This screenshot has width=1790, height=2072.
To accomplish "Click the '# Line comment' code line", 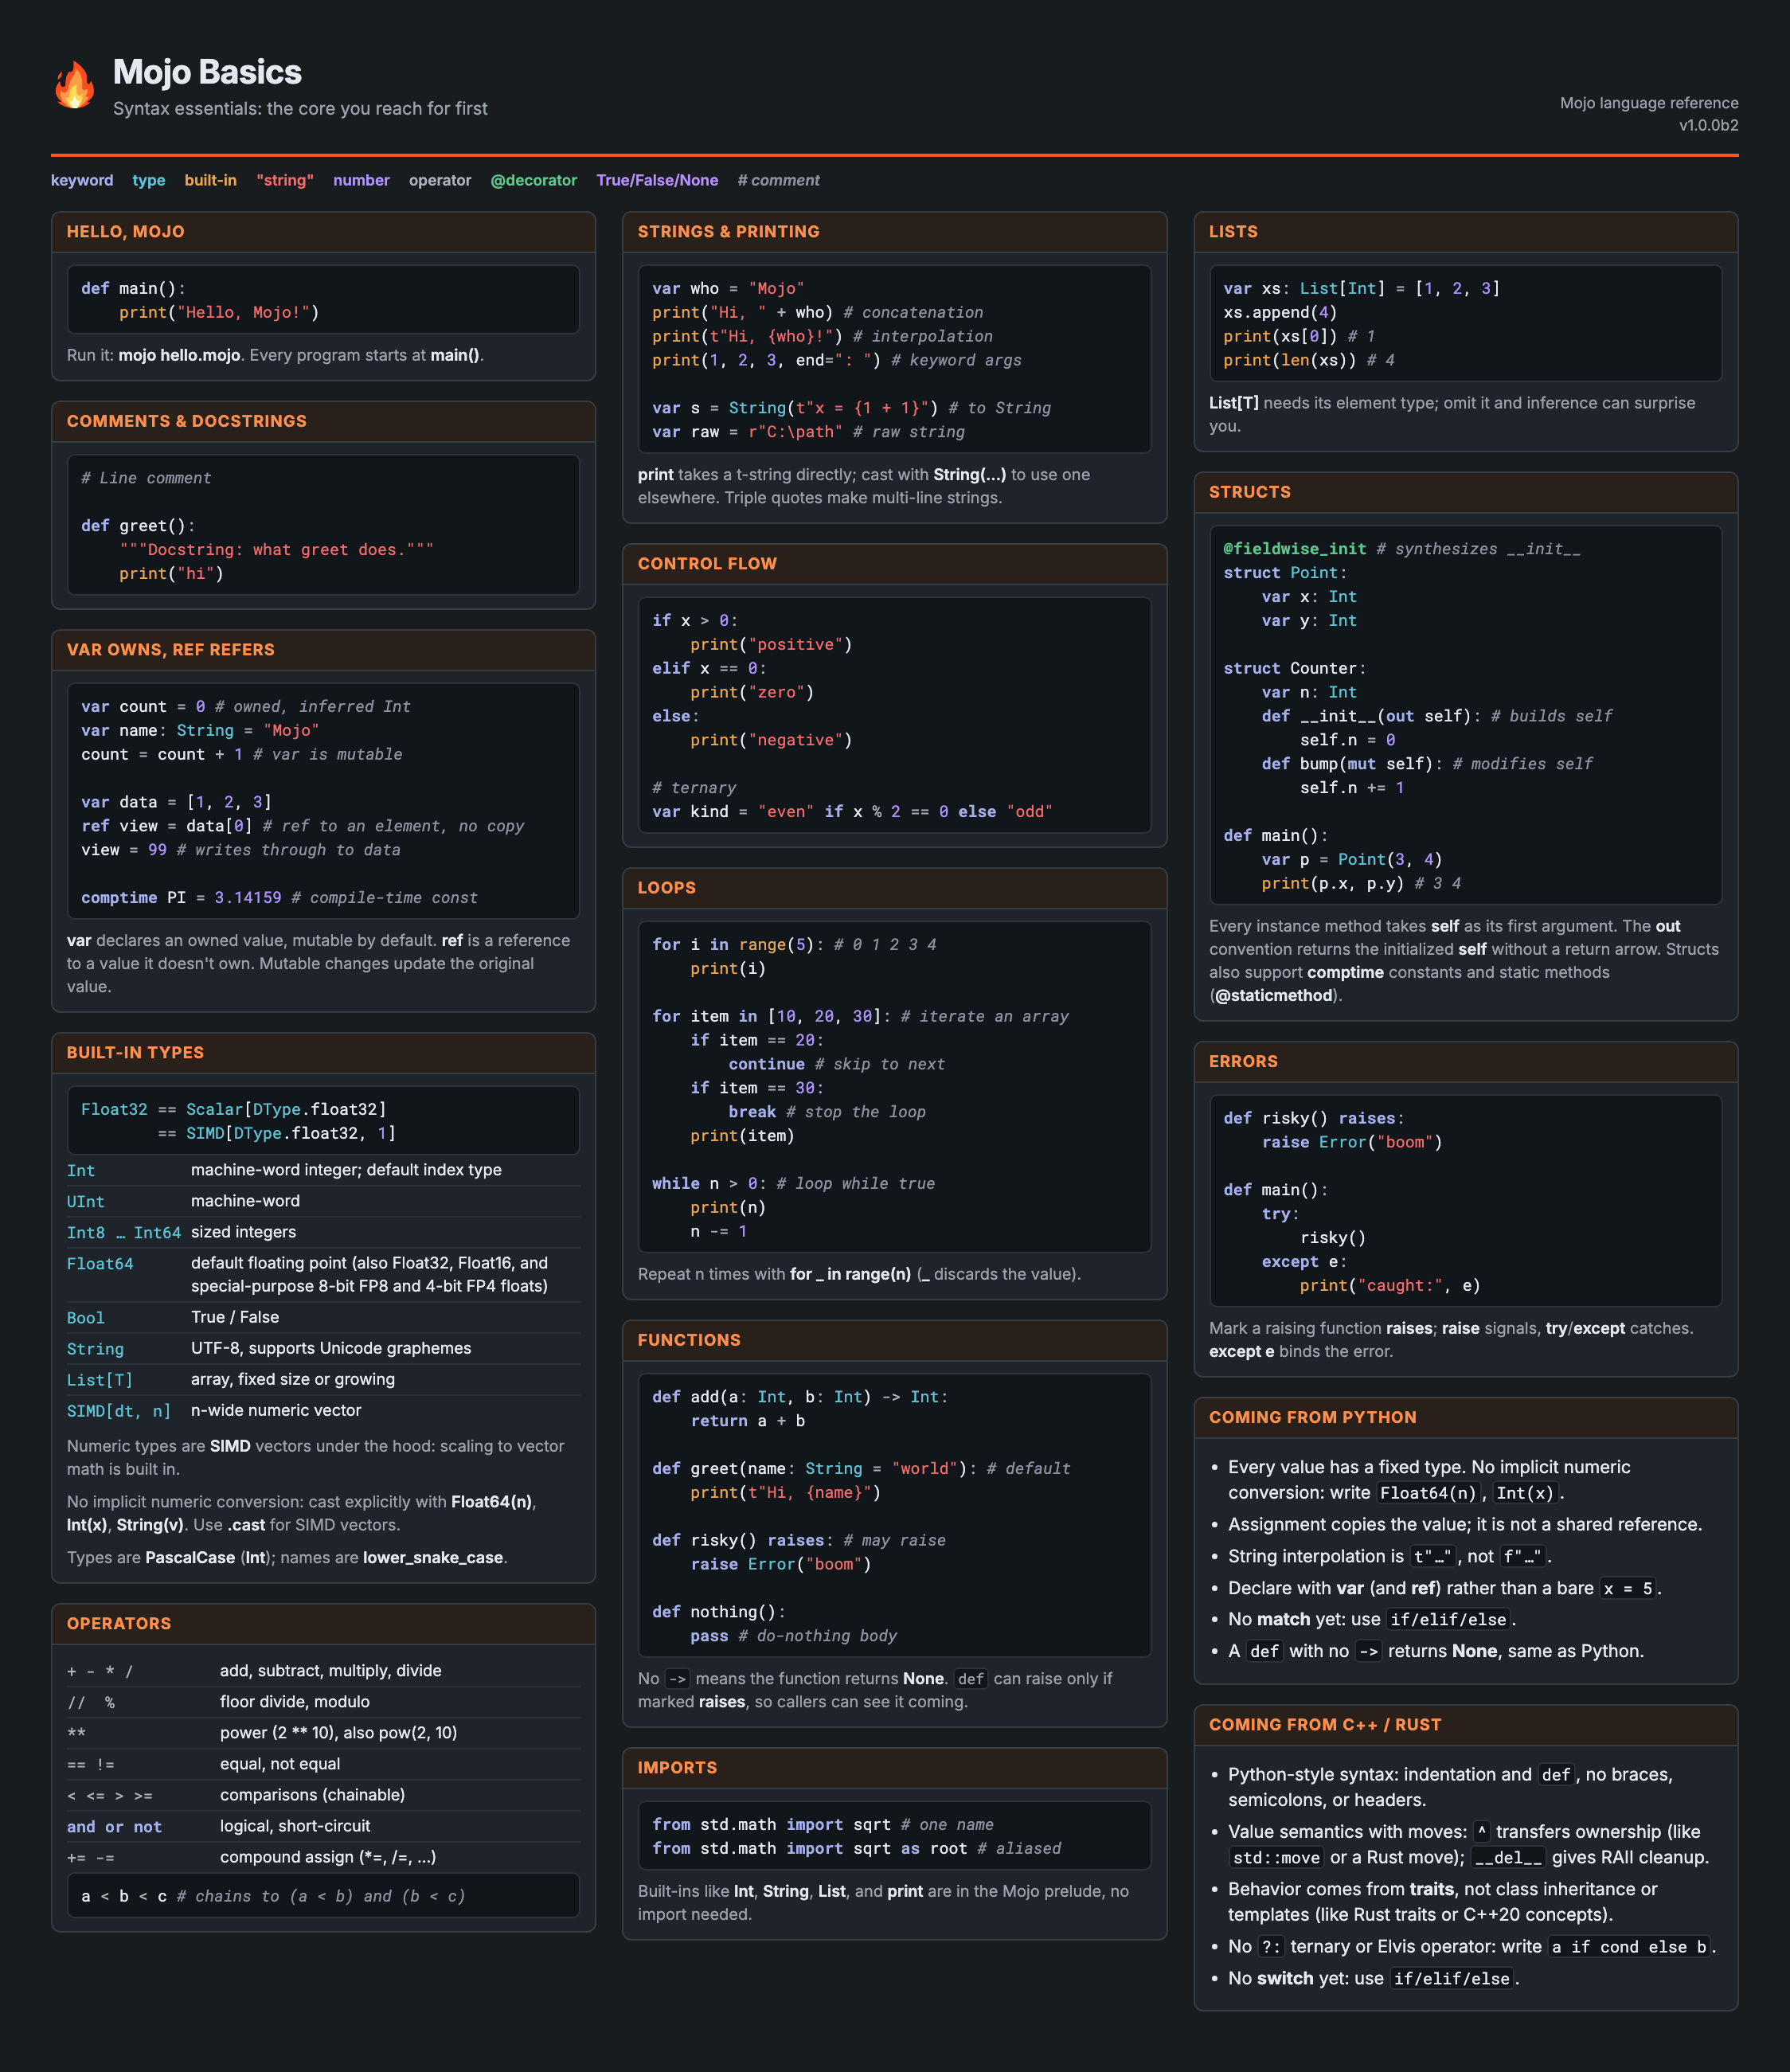I will pos(146,479).
